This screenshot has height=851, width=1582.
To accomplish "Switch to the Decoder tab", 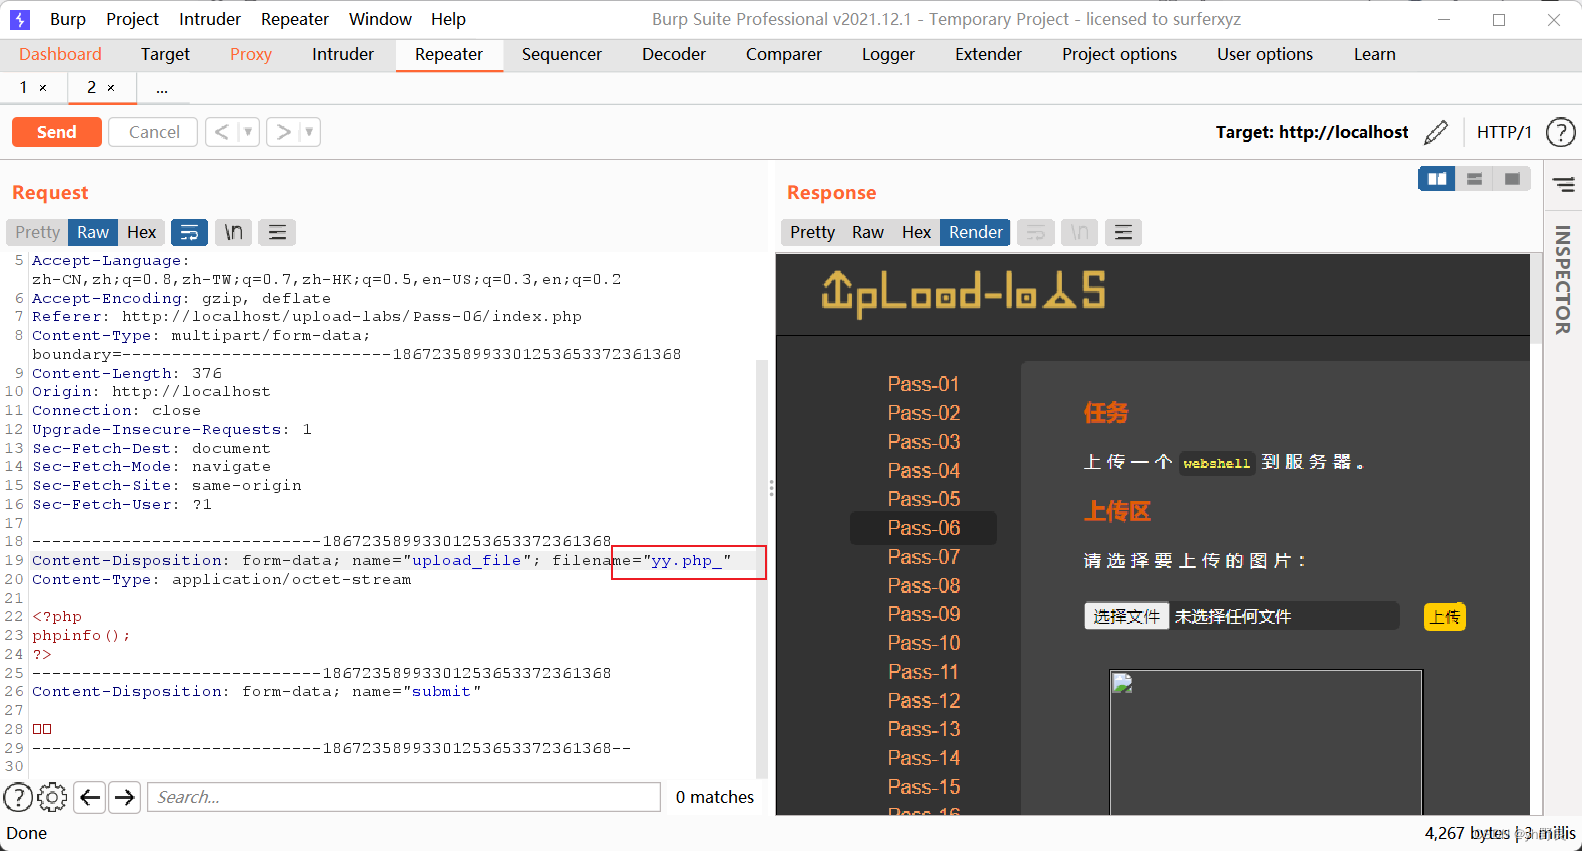I will pyautogui.click(x=674, y=54).
